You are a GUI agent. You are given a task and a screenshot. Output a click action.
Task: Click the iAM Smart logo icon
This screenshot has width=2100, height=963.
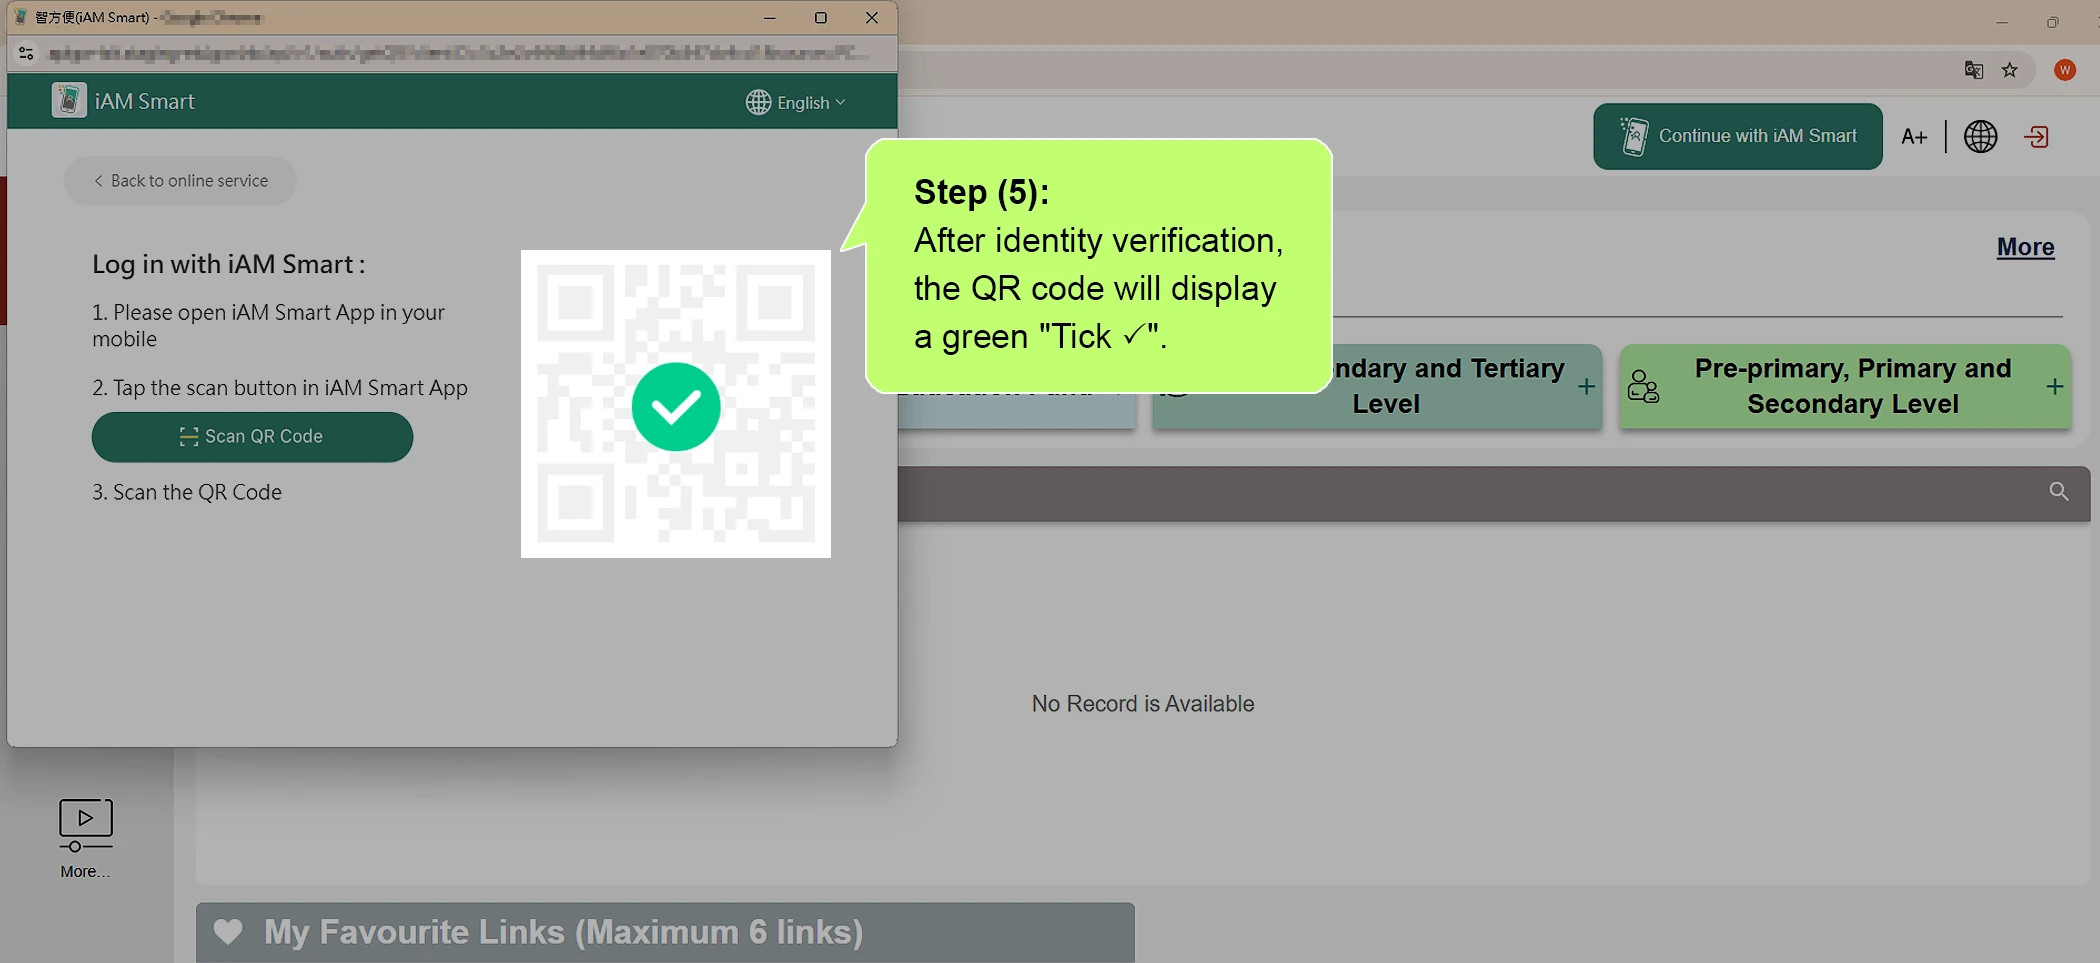69,100
